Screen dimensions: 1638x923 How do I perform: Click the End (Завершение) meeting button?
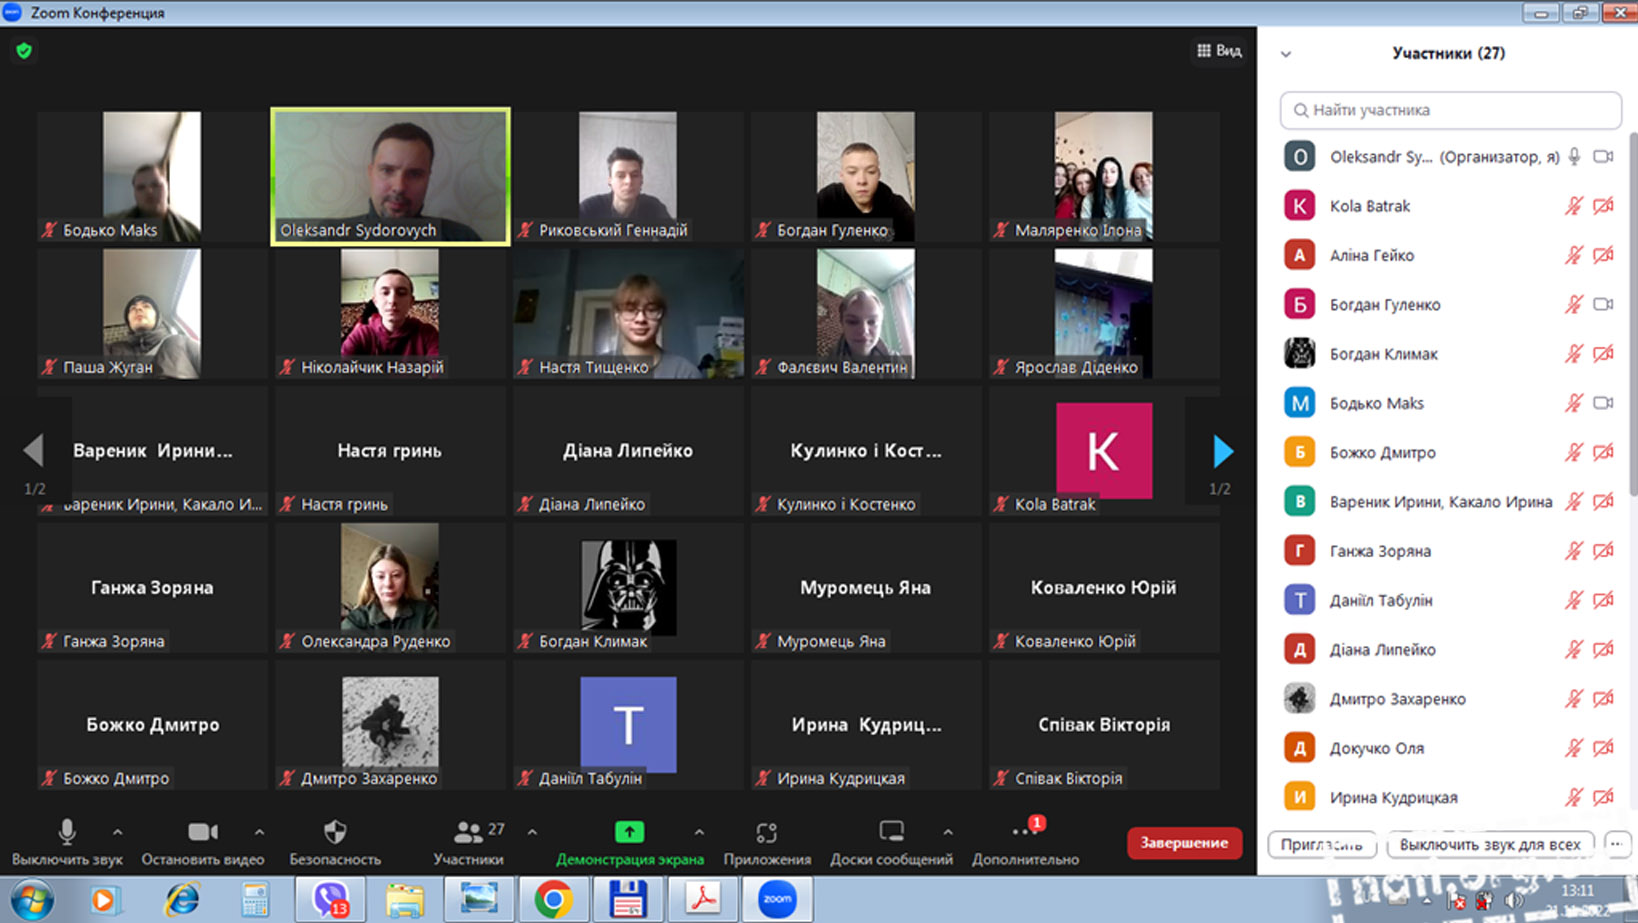1184,843
